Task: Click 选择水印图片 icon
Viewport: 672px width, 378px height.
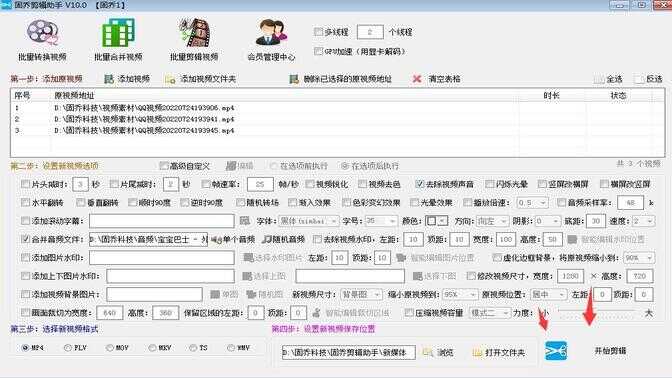Action: pyautogui.click(x=248, y=258)
